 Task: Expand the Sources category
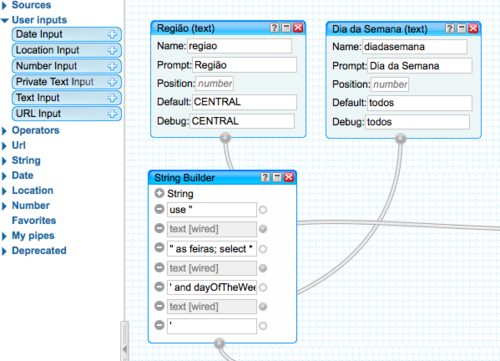4,5
